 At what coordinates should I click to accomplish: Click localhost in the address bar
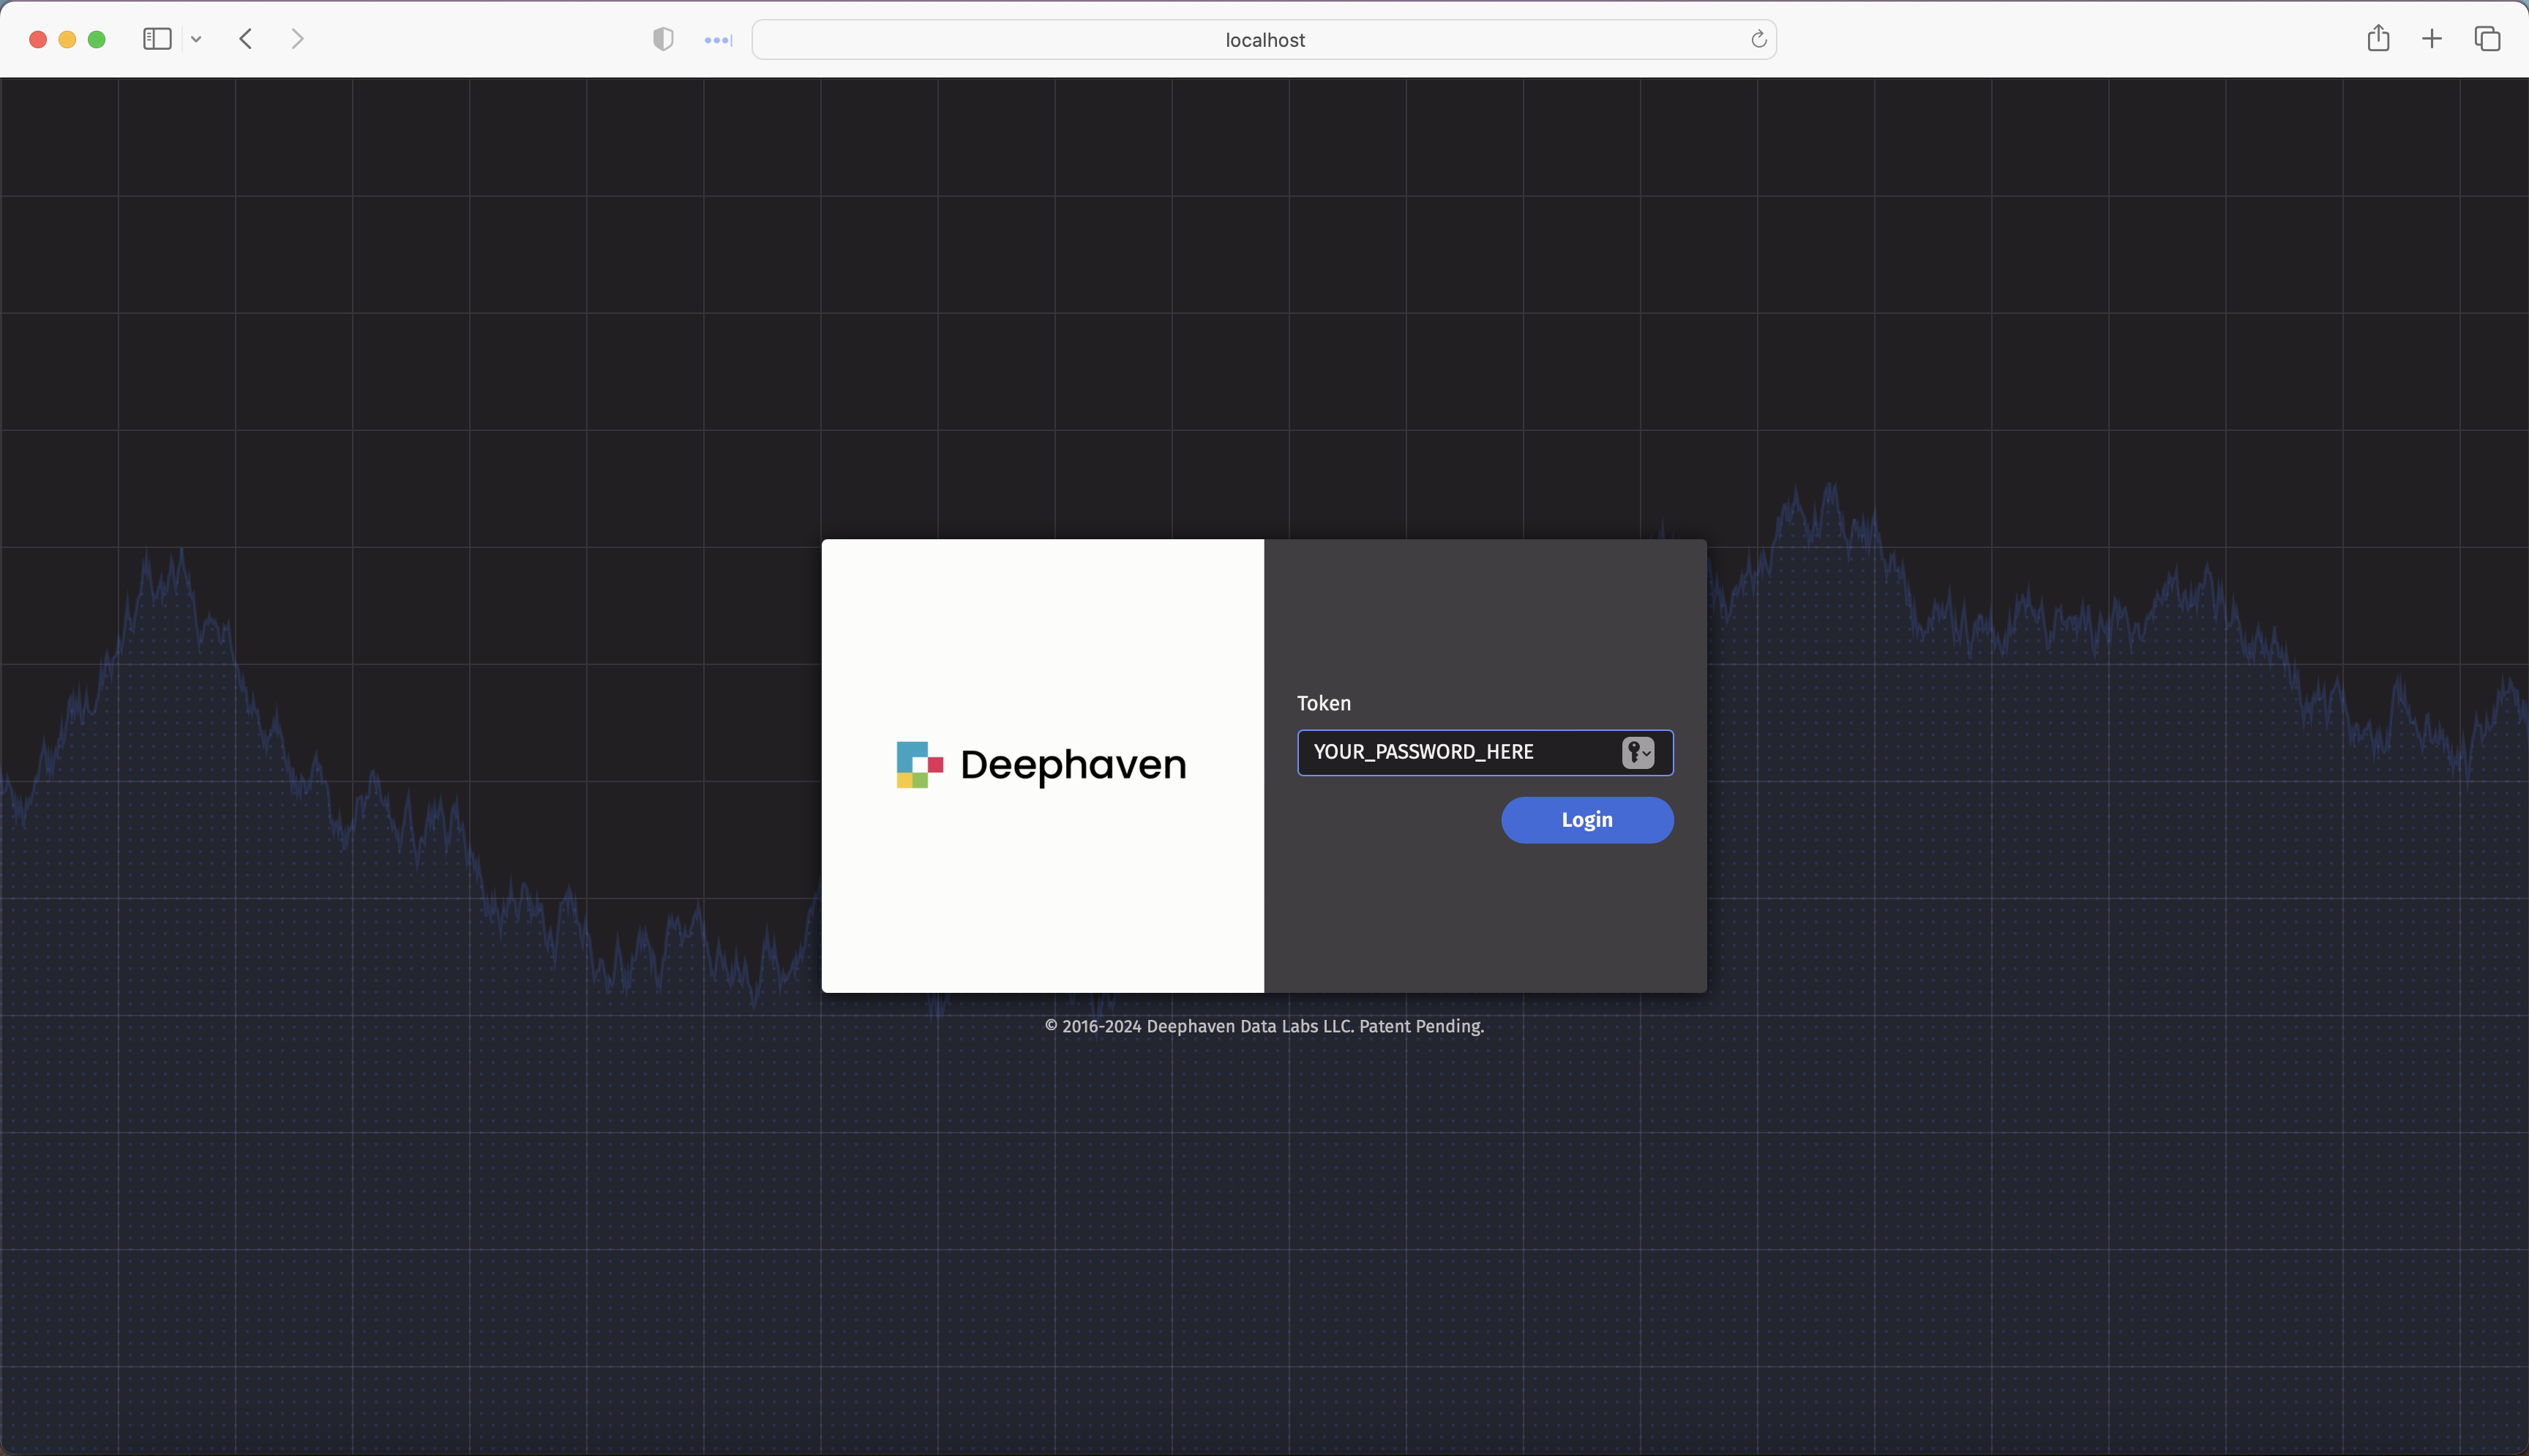[1264, 39]
